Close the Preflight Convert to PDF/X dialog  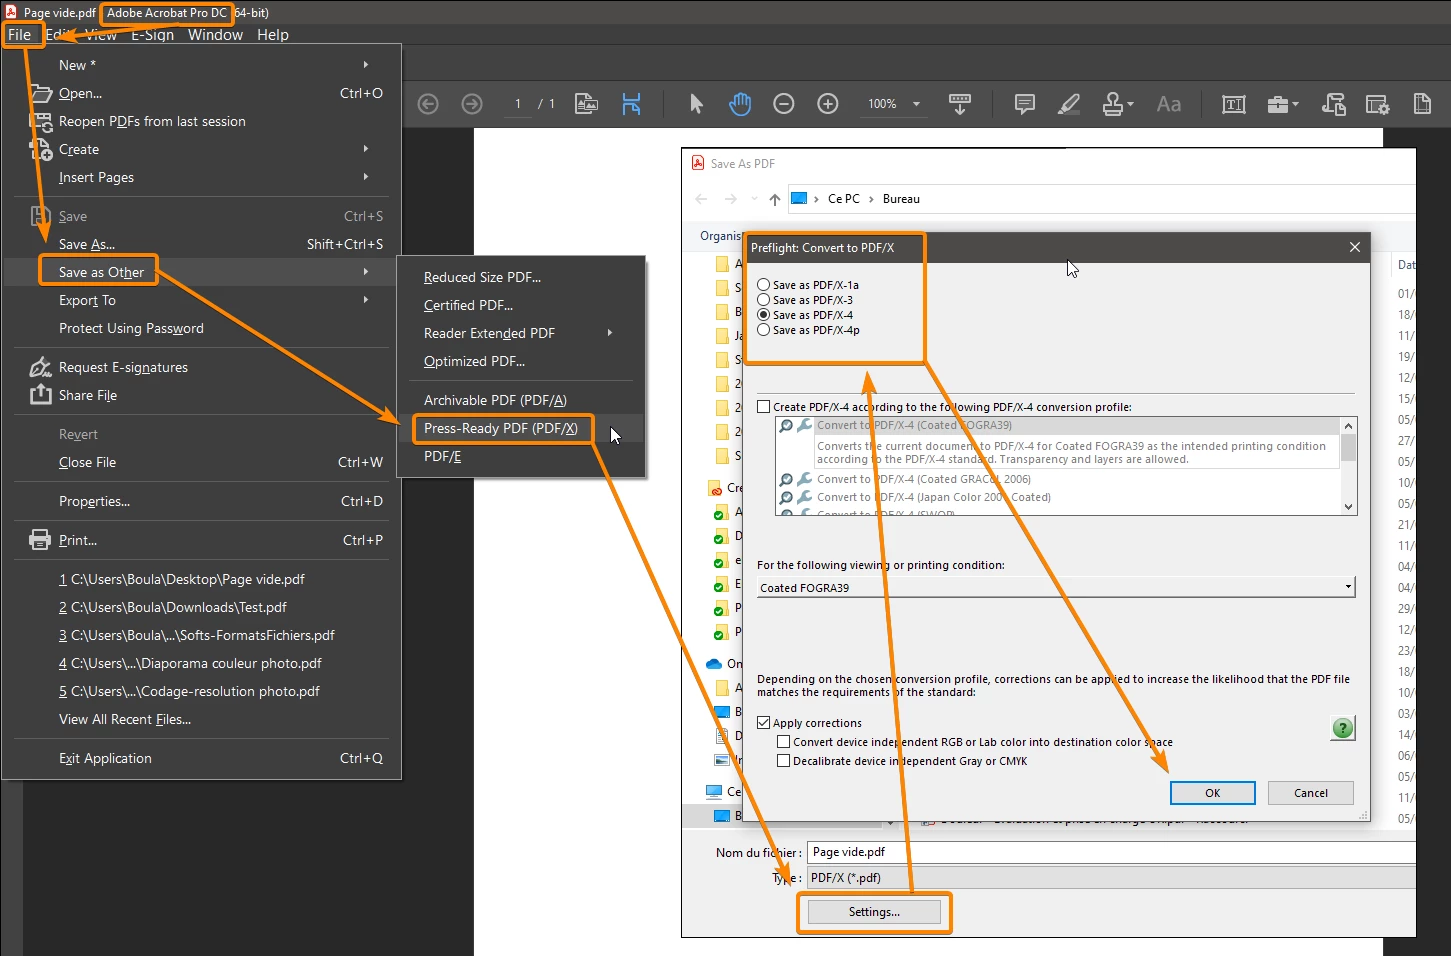tap(1355, 247)
